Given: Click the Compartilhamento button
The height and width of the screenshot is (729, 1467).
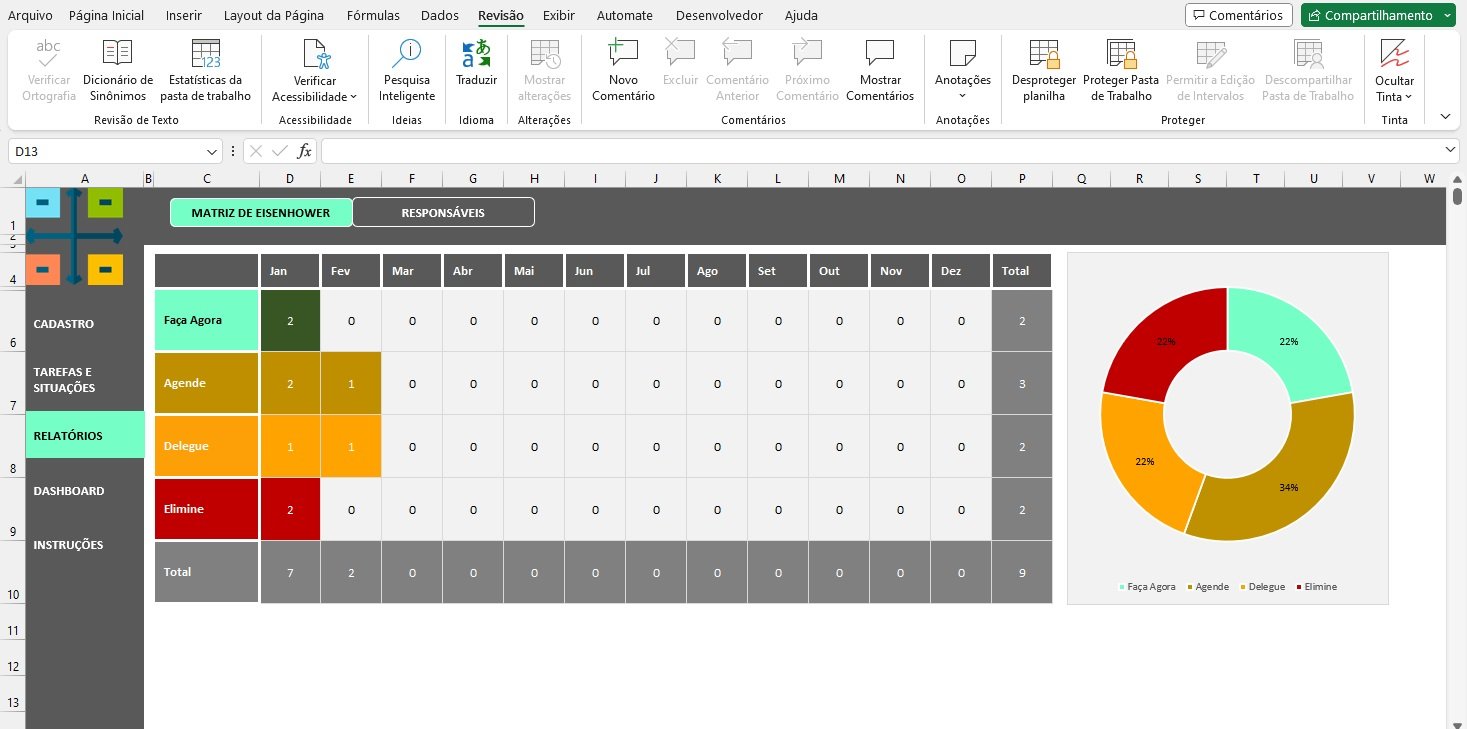Looking at the screenshot, I should [1370, 15].
